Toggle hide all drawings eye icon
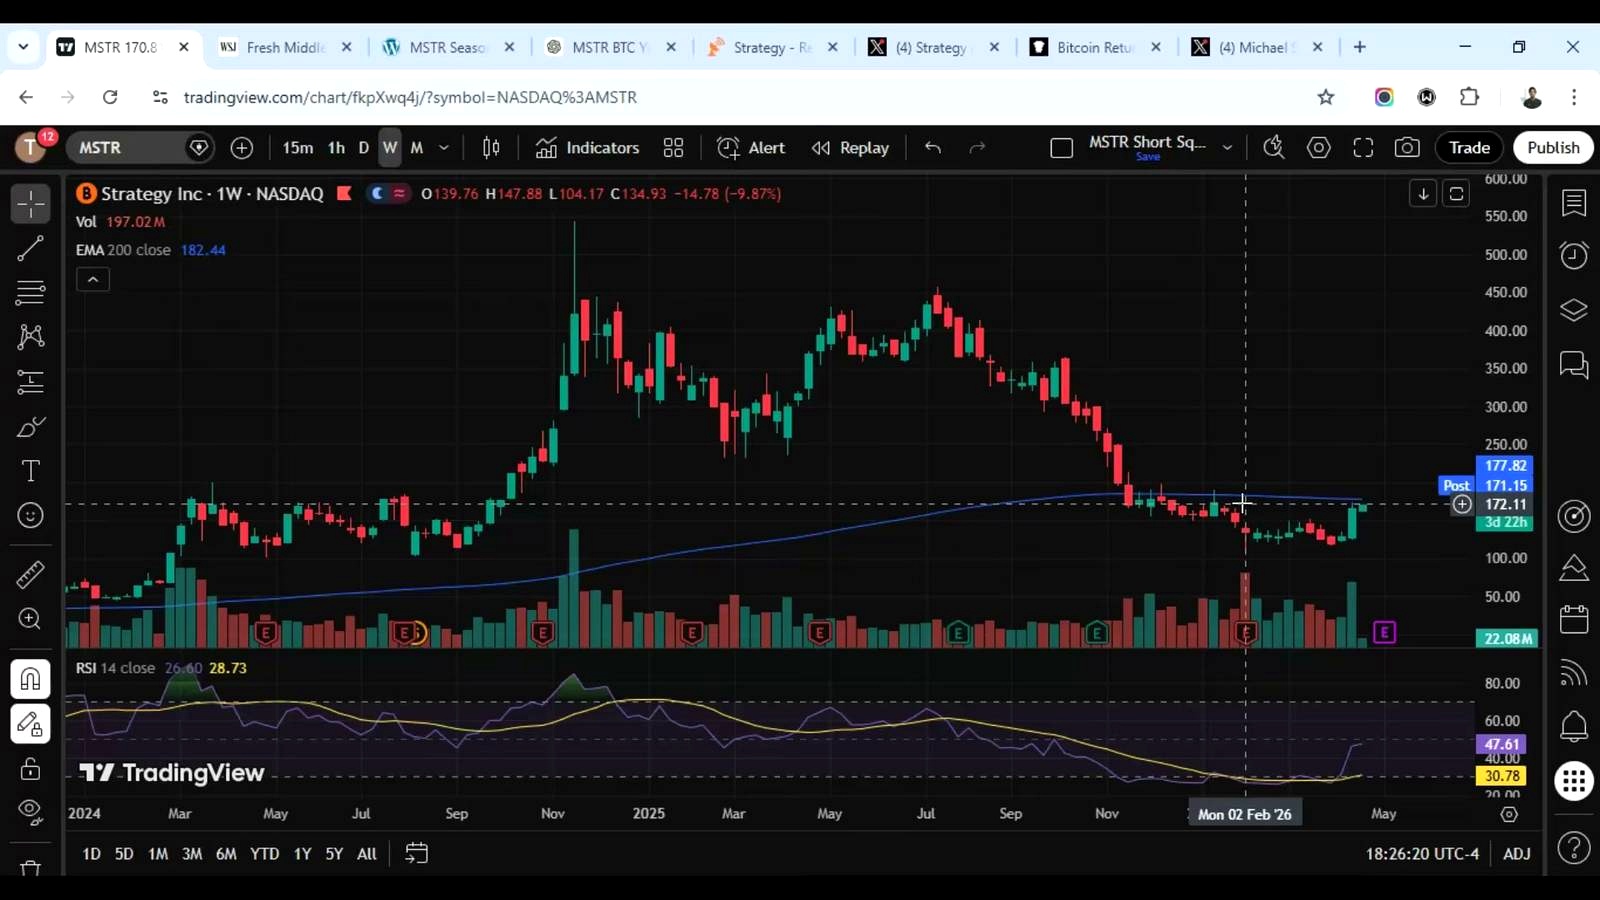1600x900 pixels. (30, 811)
